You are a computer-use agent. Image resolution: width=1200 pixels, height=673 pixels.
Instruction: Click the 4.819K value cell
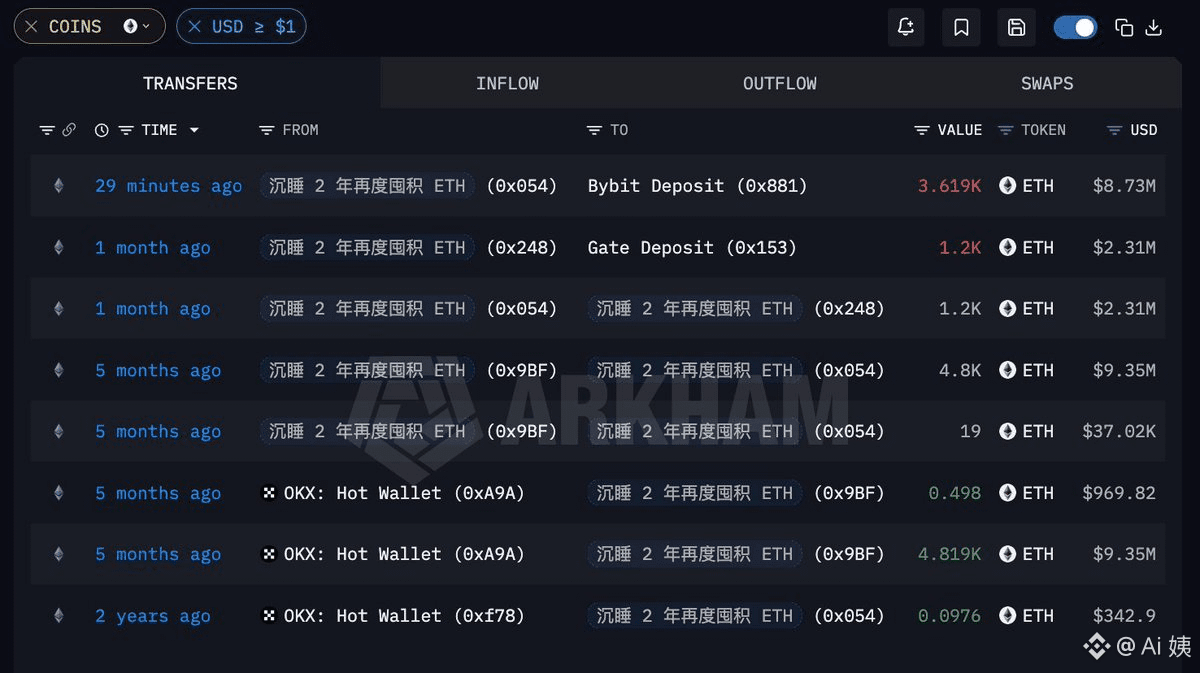click(x=949, y=554)
